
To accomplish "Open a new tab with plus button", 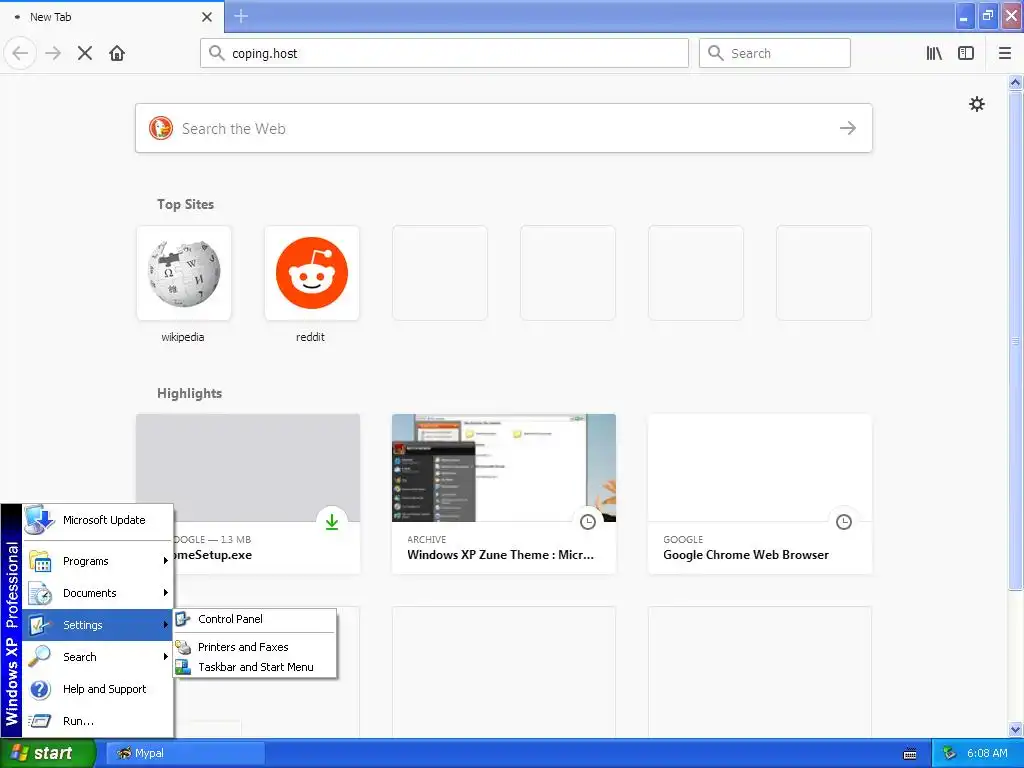I will (241, 16).
